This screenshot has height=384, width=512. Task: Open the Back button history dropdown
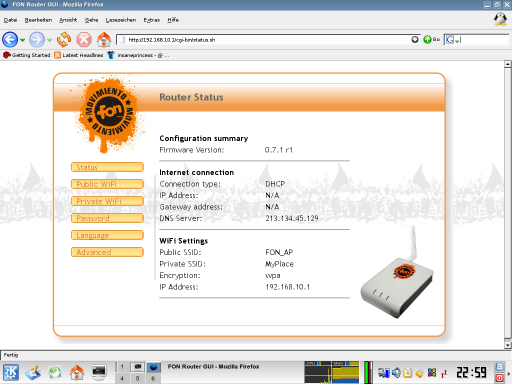[22, 40]
